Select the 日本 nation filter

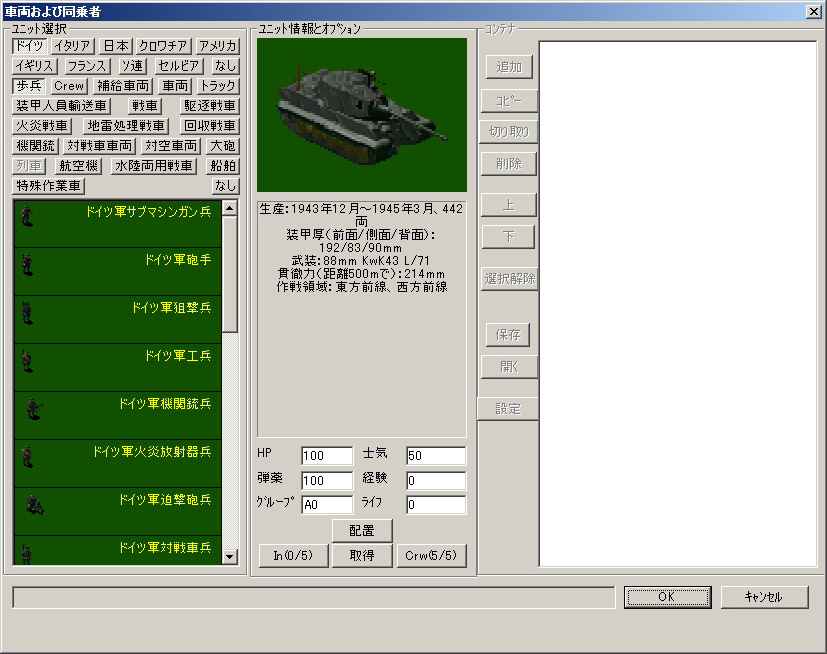115,46
